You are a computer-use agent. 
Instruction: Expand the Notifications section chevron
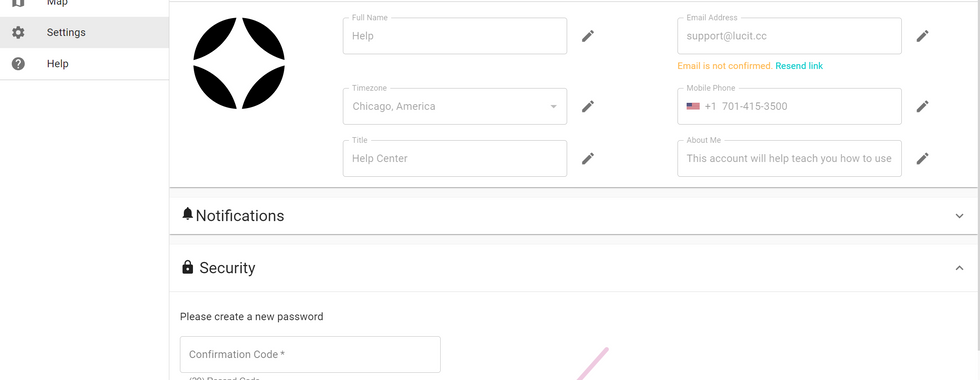click(959, 216)
